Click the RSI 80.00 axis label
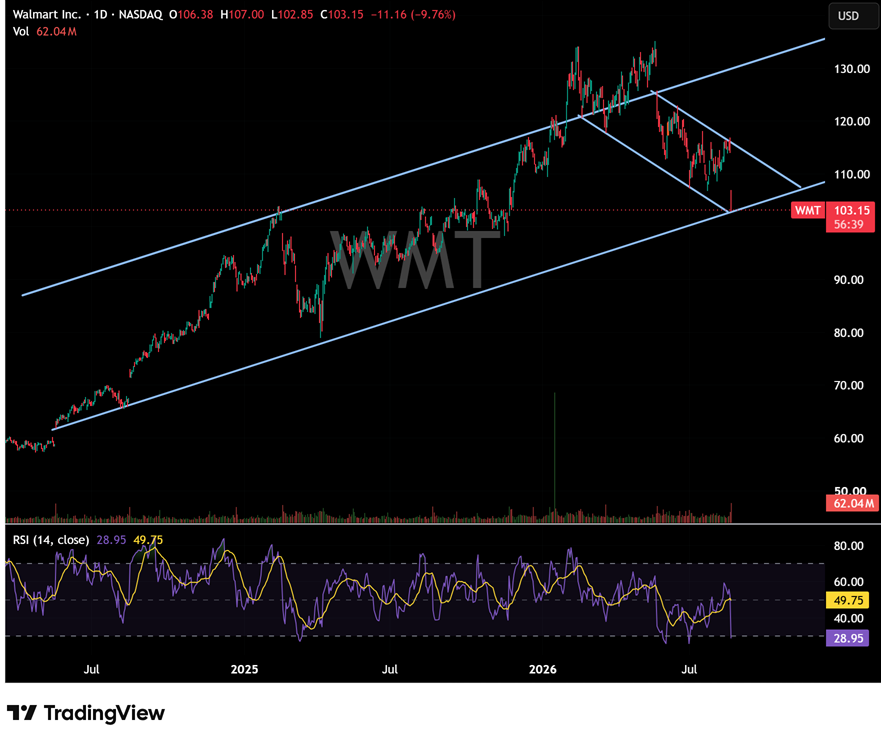 [848, 546]
